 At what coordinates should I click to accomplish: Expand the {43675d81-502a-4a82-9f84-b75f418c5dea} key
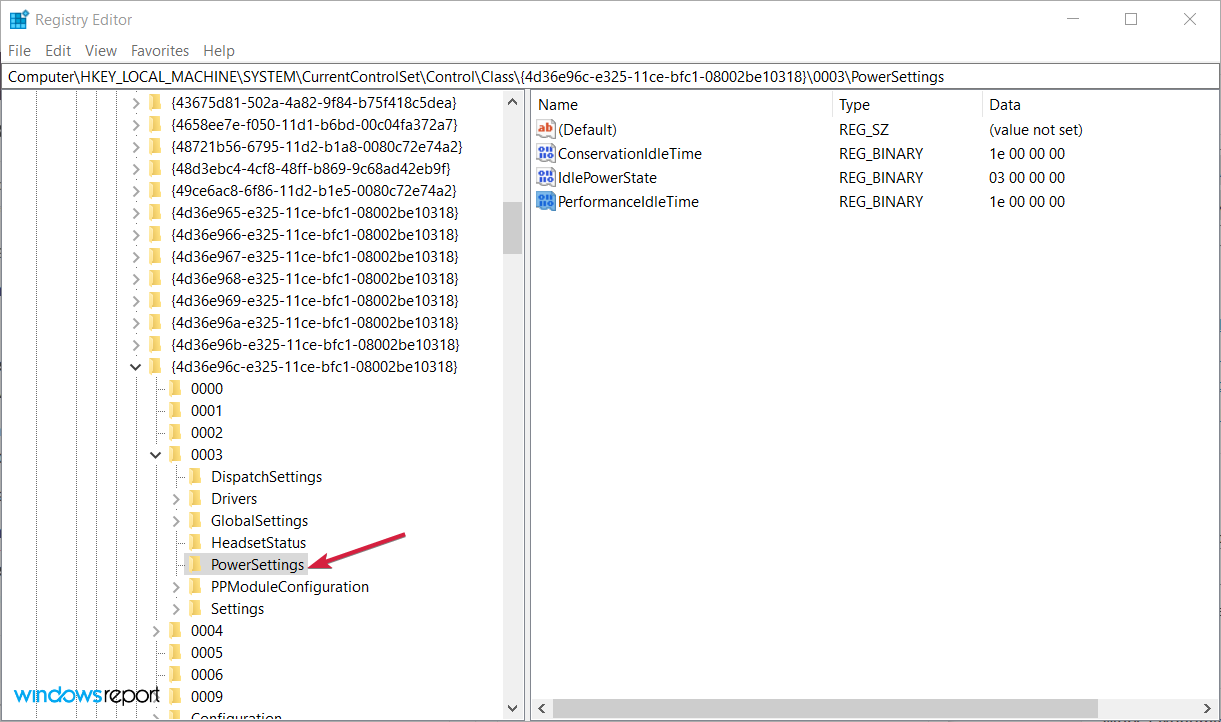coord(136,102)
